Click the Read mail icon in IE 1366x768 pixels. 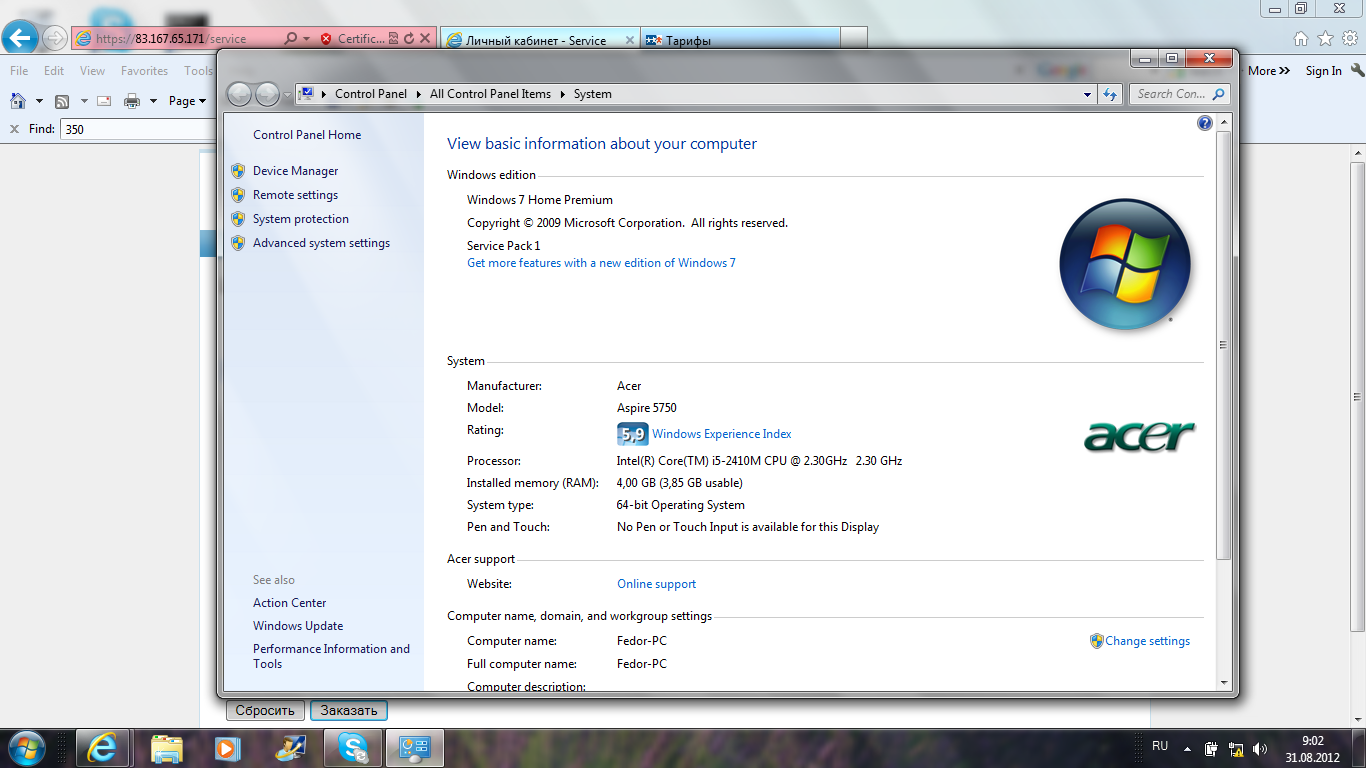pos(104,101)
